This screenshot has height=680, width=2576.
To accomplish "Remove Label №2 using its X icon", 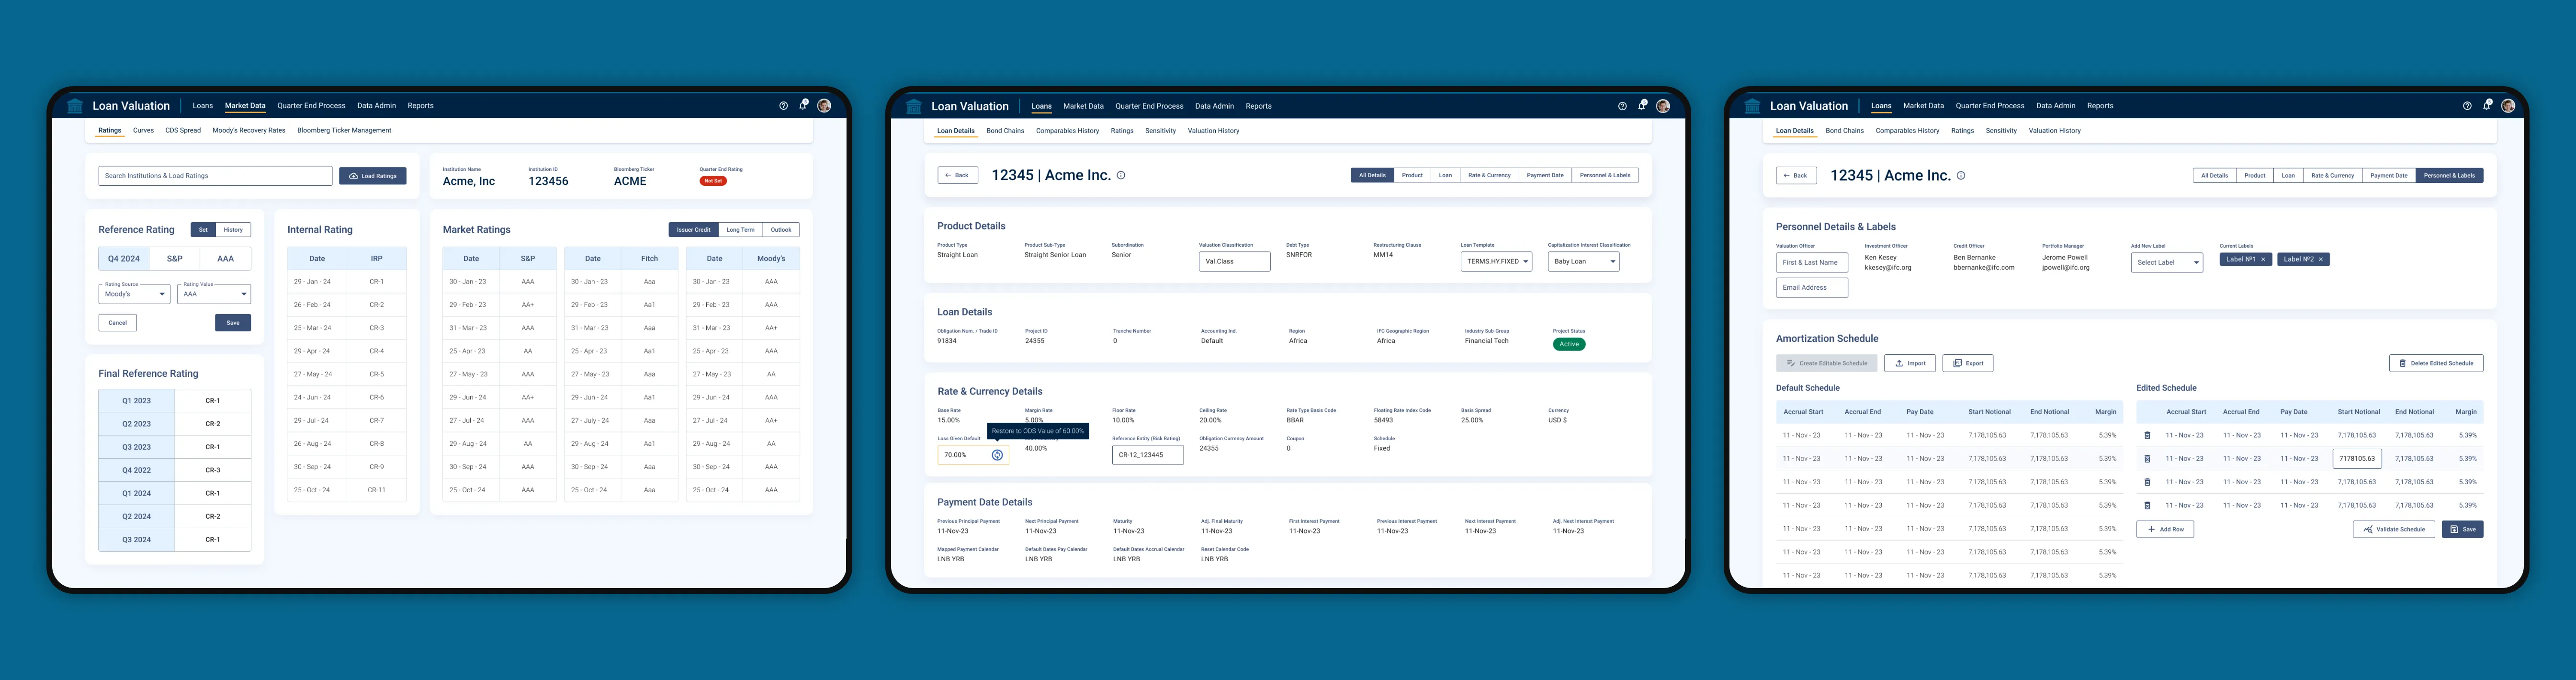I will (x=2321, y=259).
